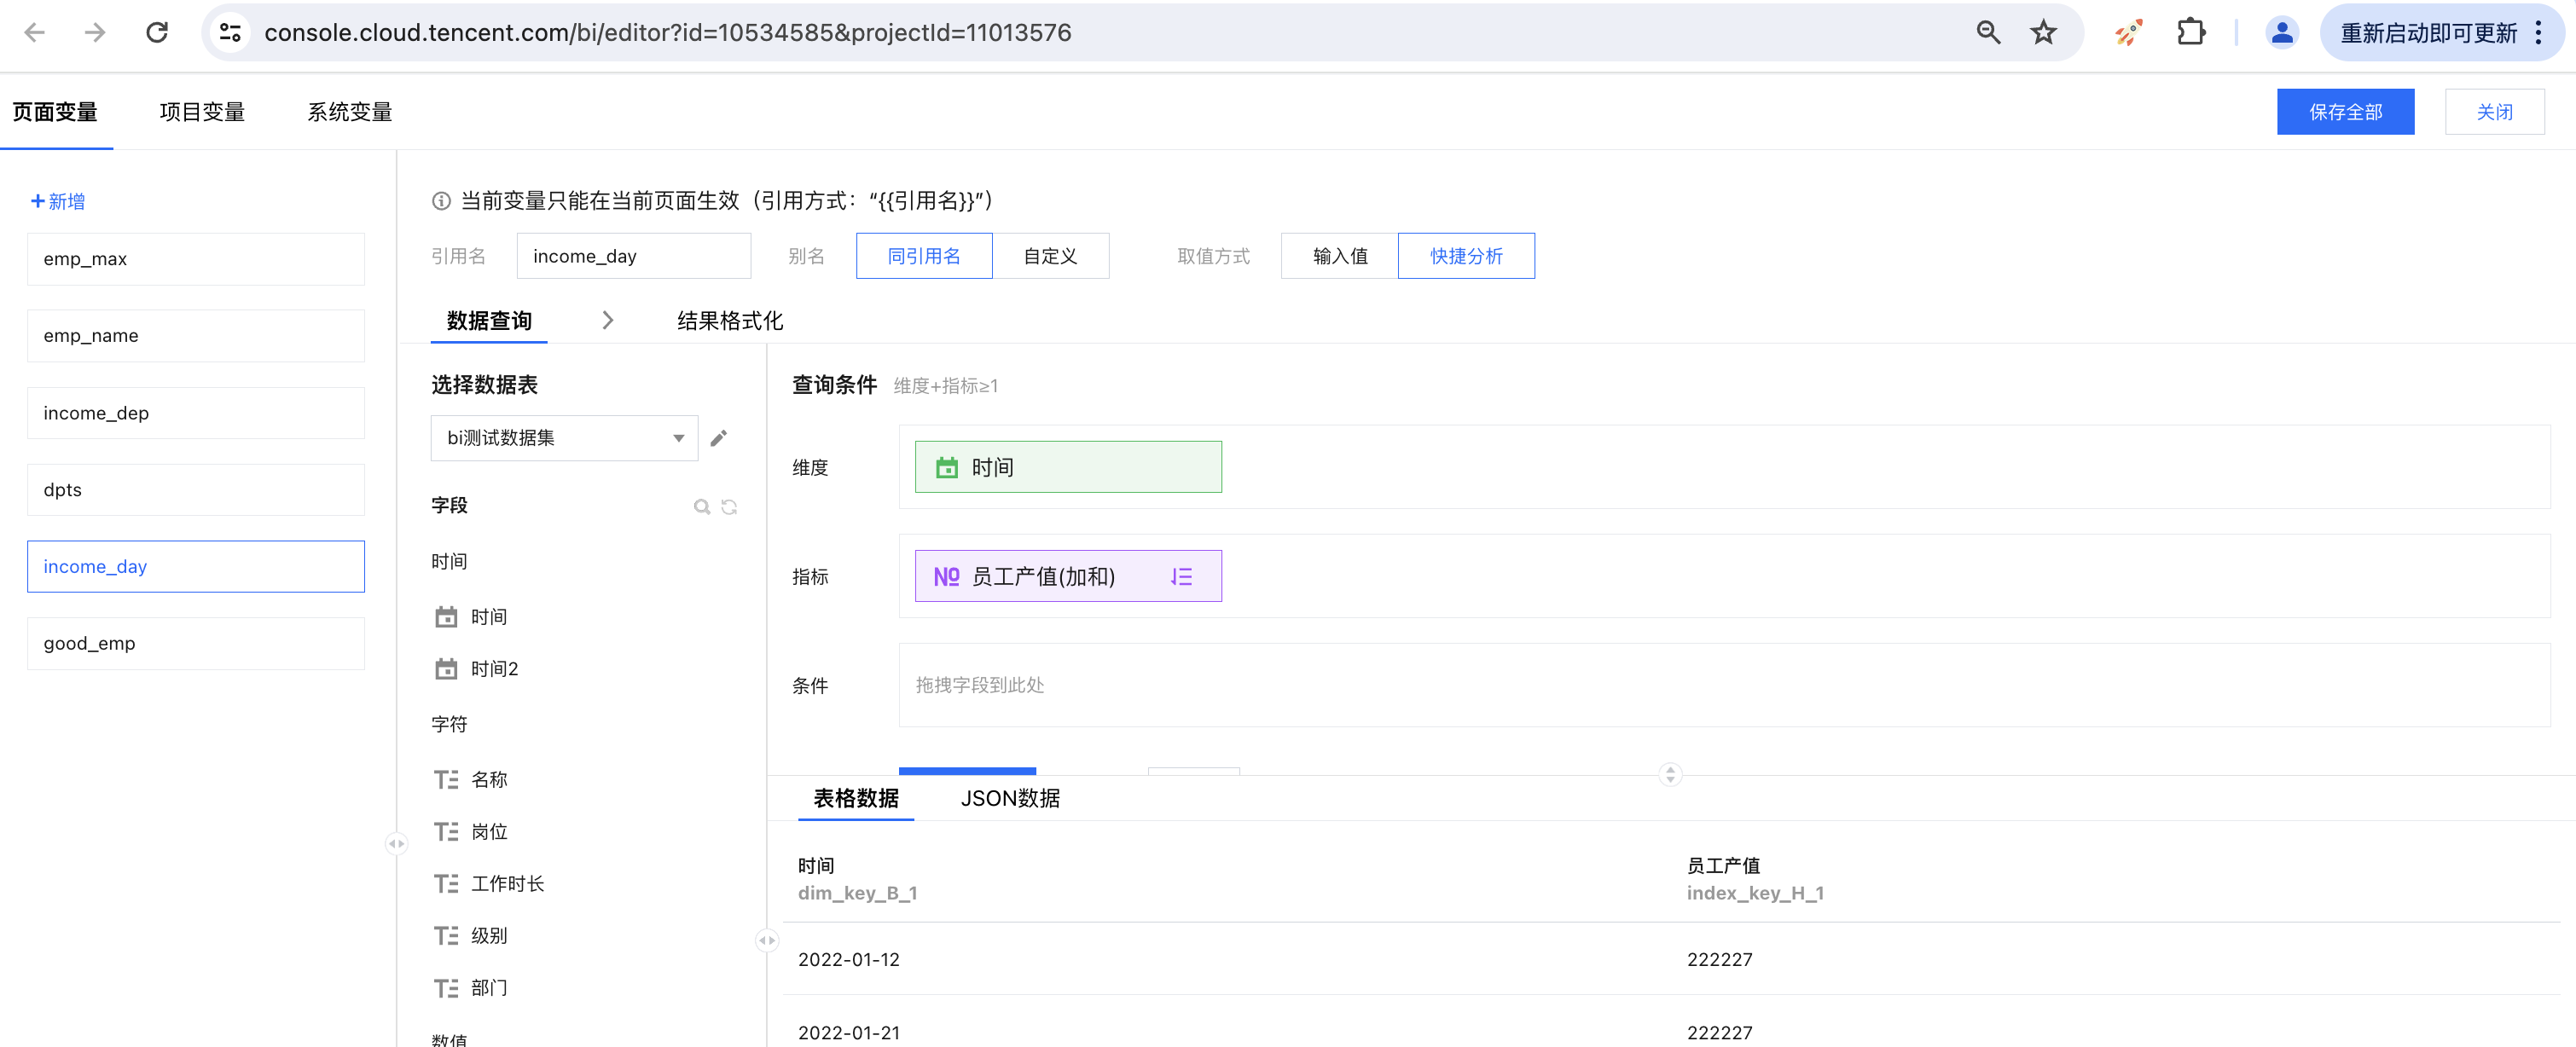Open the JSON数据 tab
Image resolution: width=2576 pixels, height=1047 pixels.
(x=1009, y=798)
